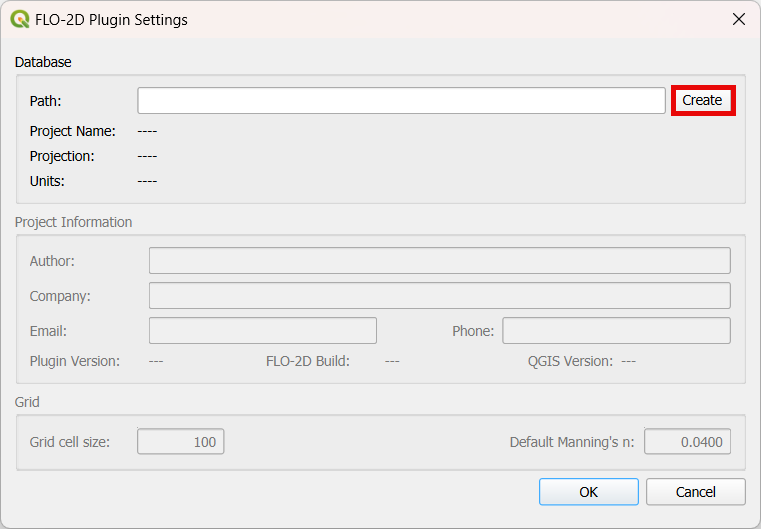The width and height of the screenshot is (761, 529).
Task: Click the QGIS logo in title bar
Action: click(x=19, y=19)
